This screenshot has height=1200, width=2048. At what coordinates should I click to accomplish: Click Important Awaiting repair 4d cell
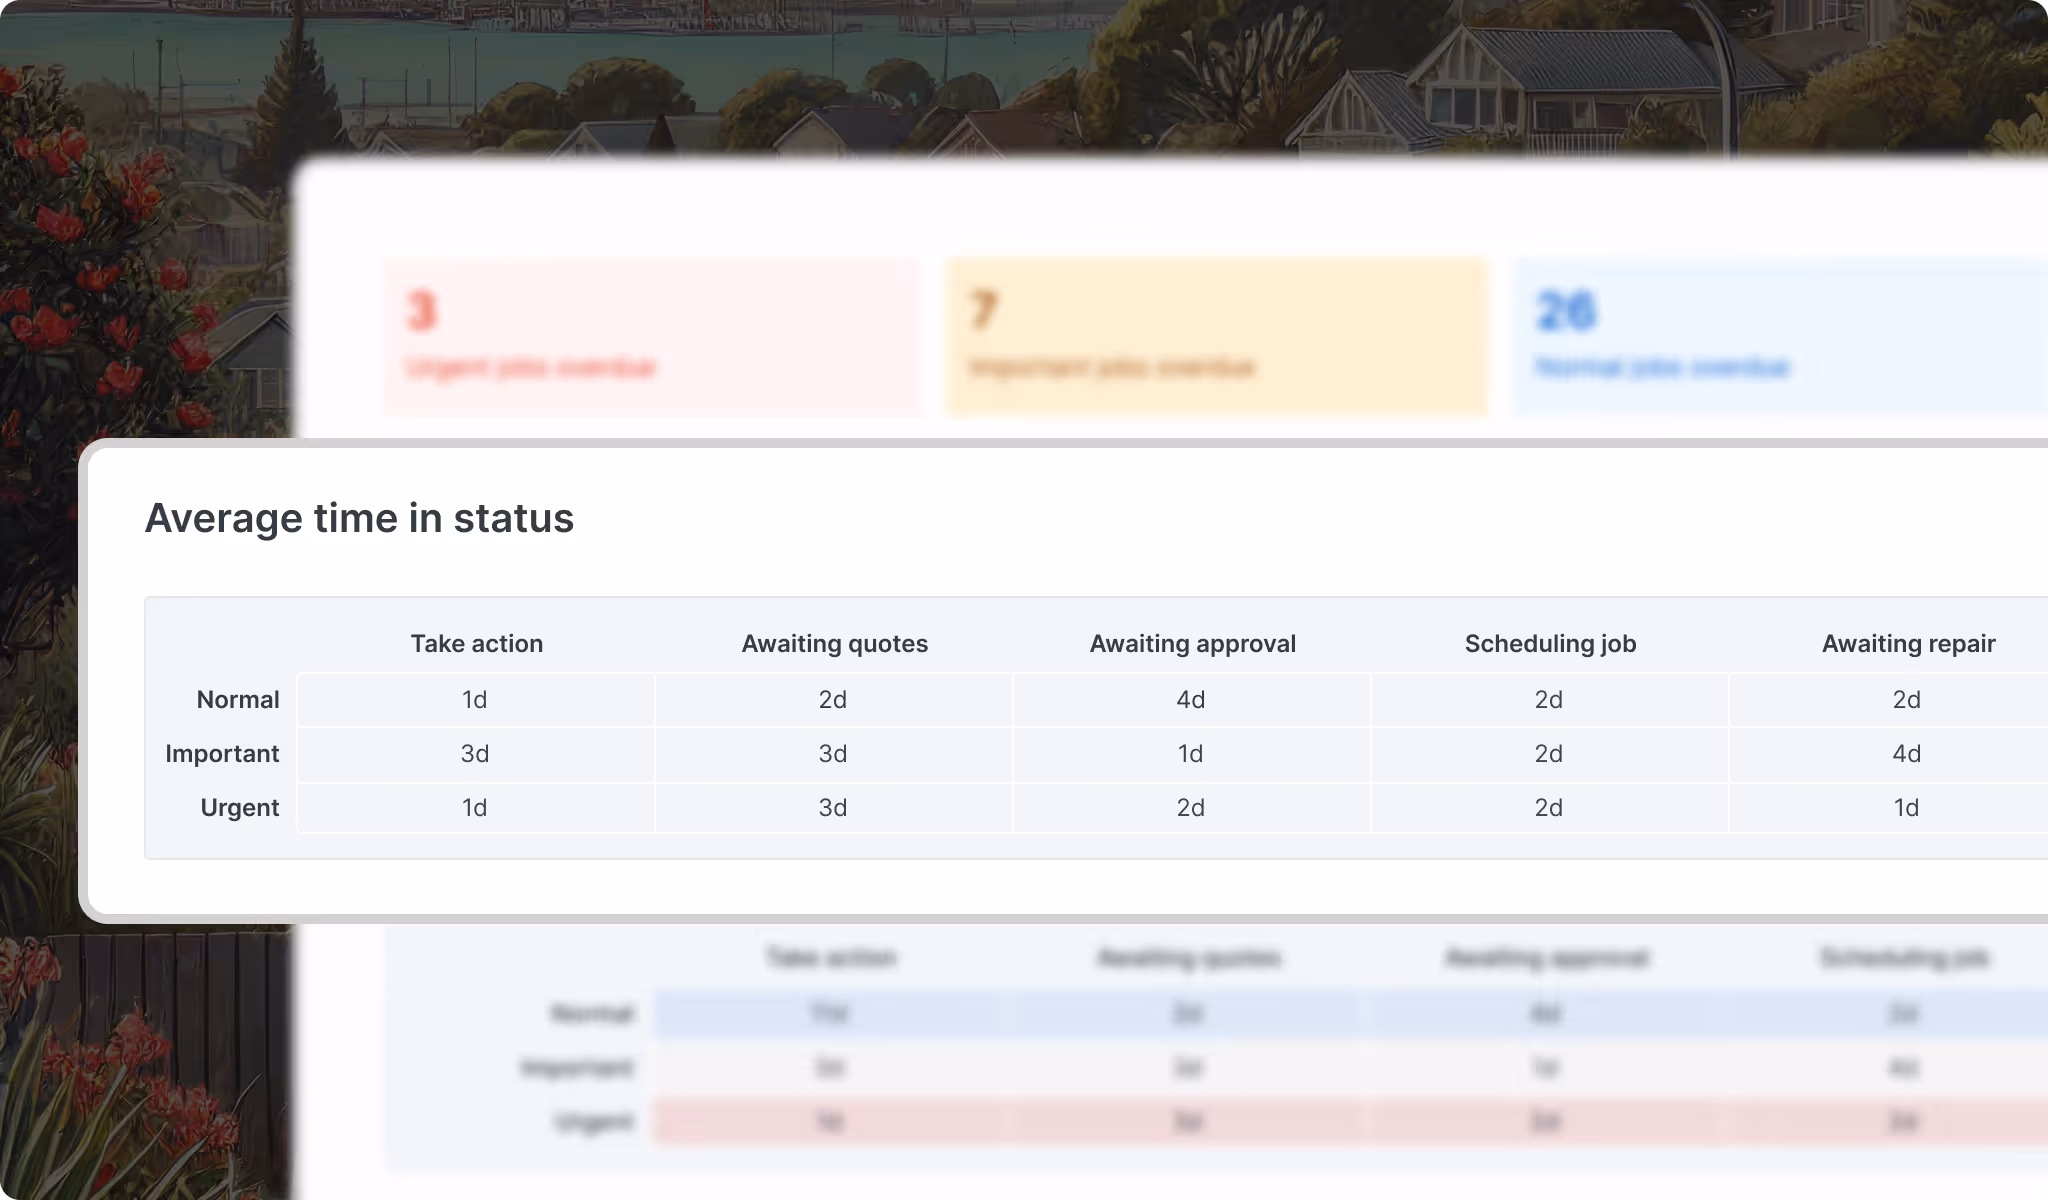pyautogui.click(x=1907, y=753)
